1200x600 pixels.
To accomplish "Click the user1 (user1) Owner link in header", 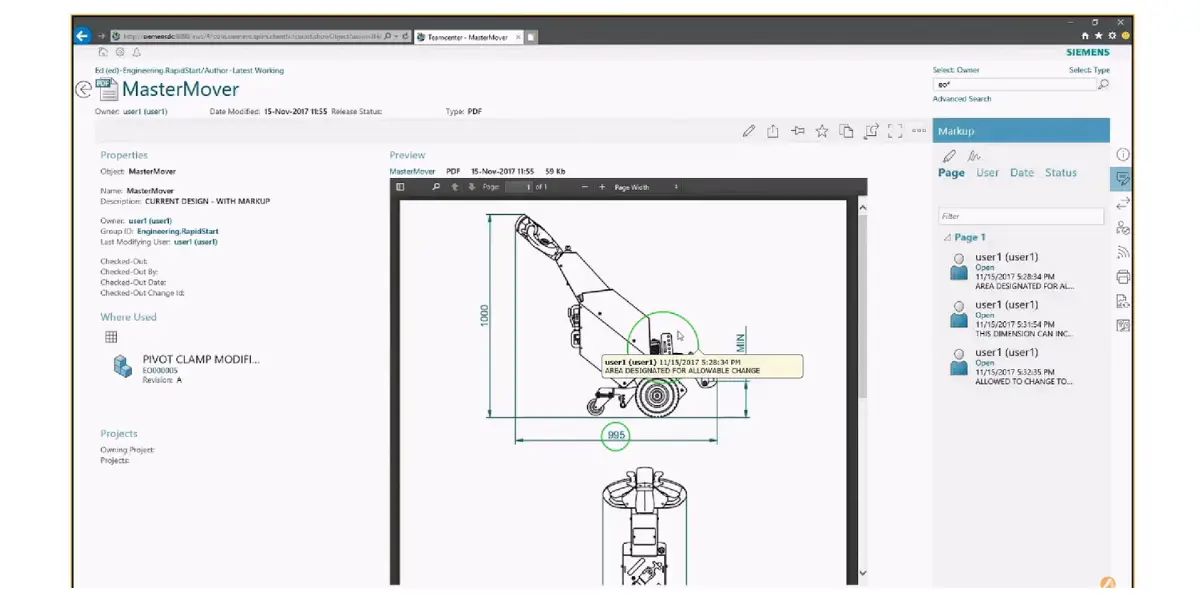I will pyautogui.click(x=146, y=112).
